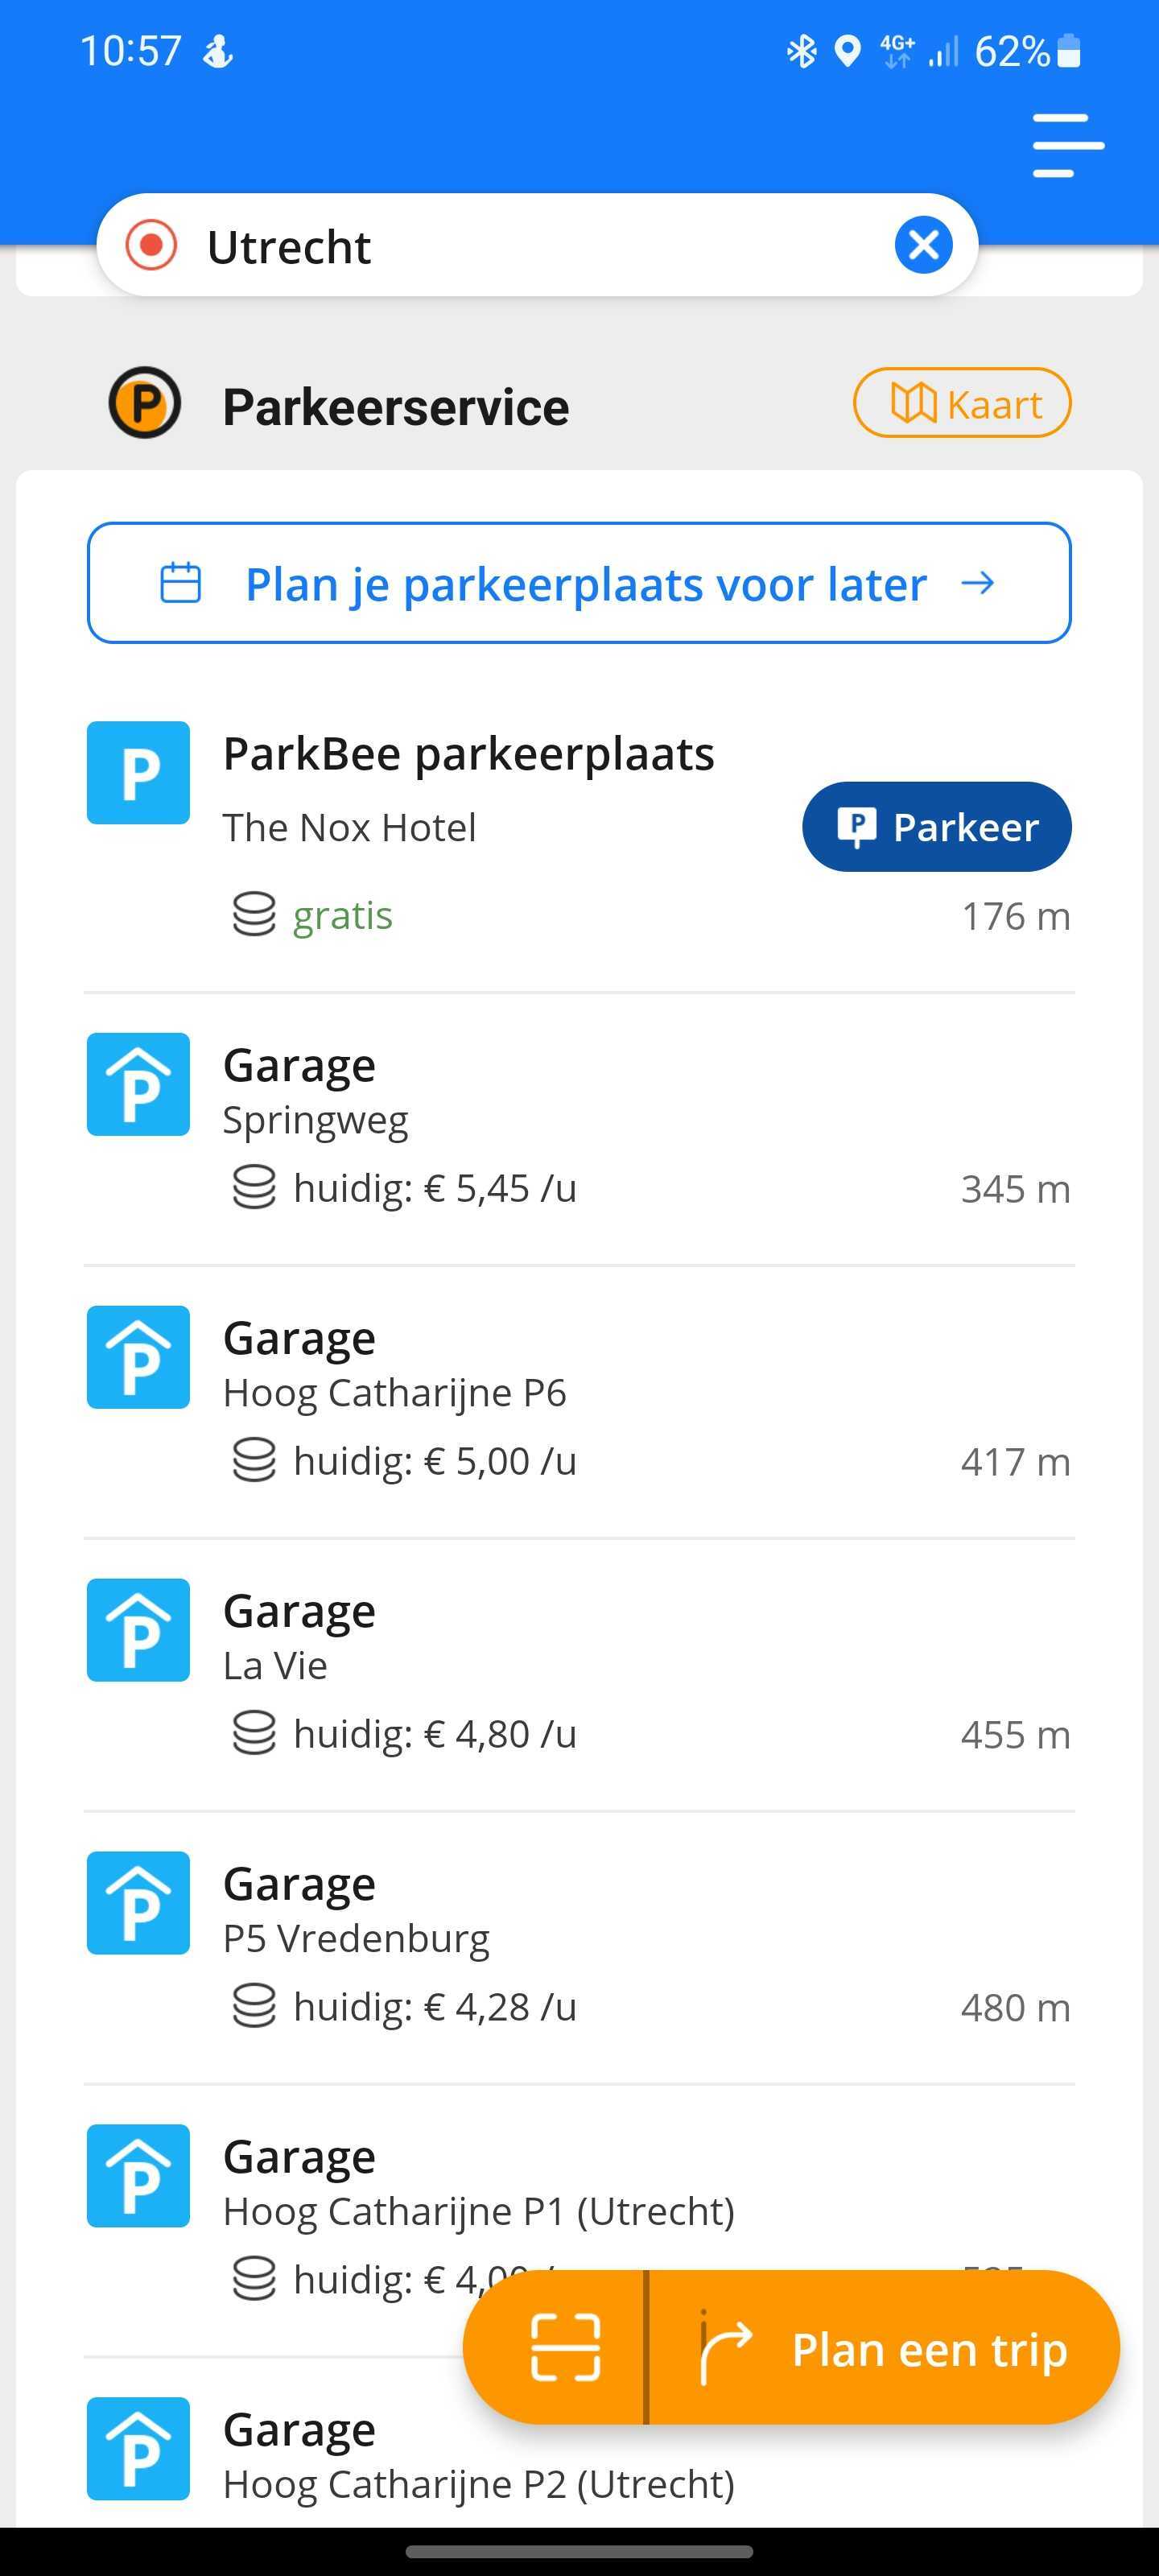1159x2576 pixels.
Task: Tap Plan een trip
Action: point(885,2347)
